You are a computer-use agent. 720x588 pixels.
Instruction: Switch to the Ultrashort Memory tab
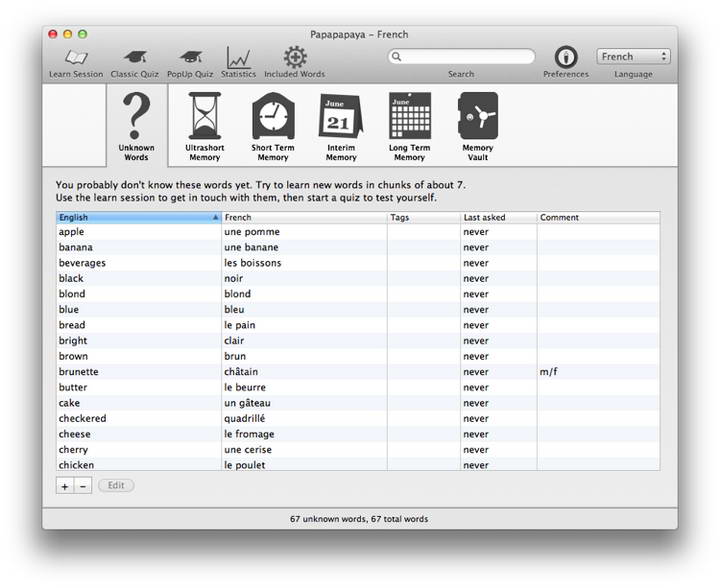click(x=204, y=126)
